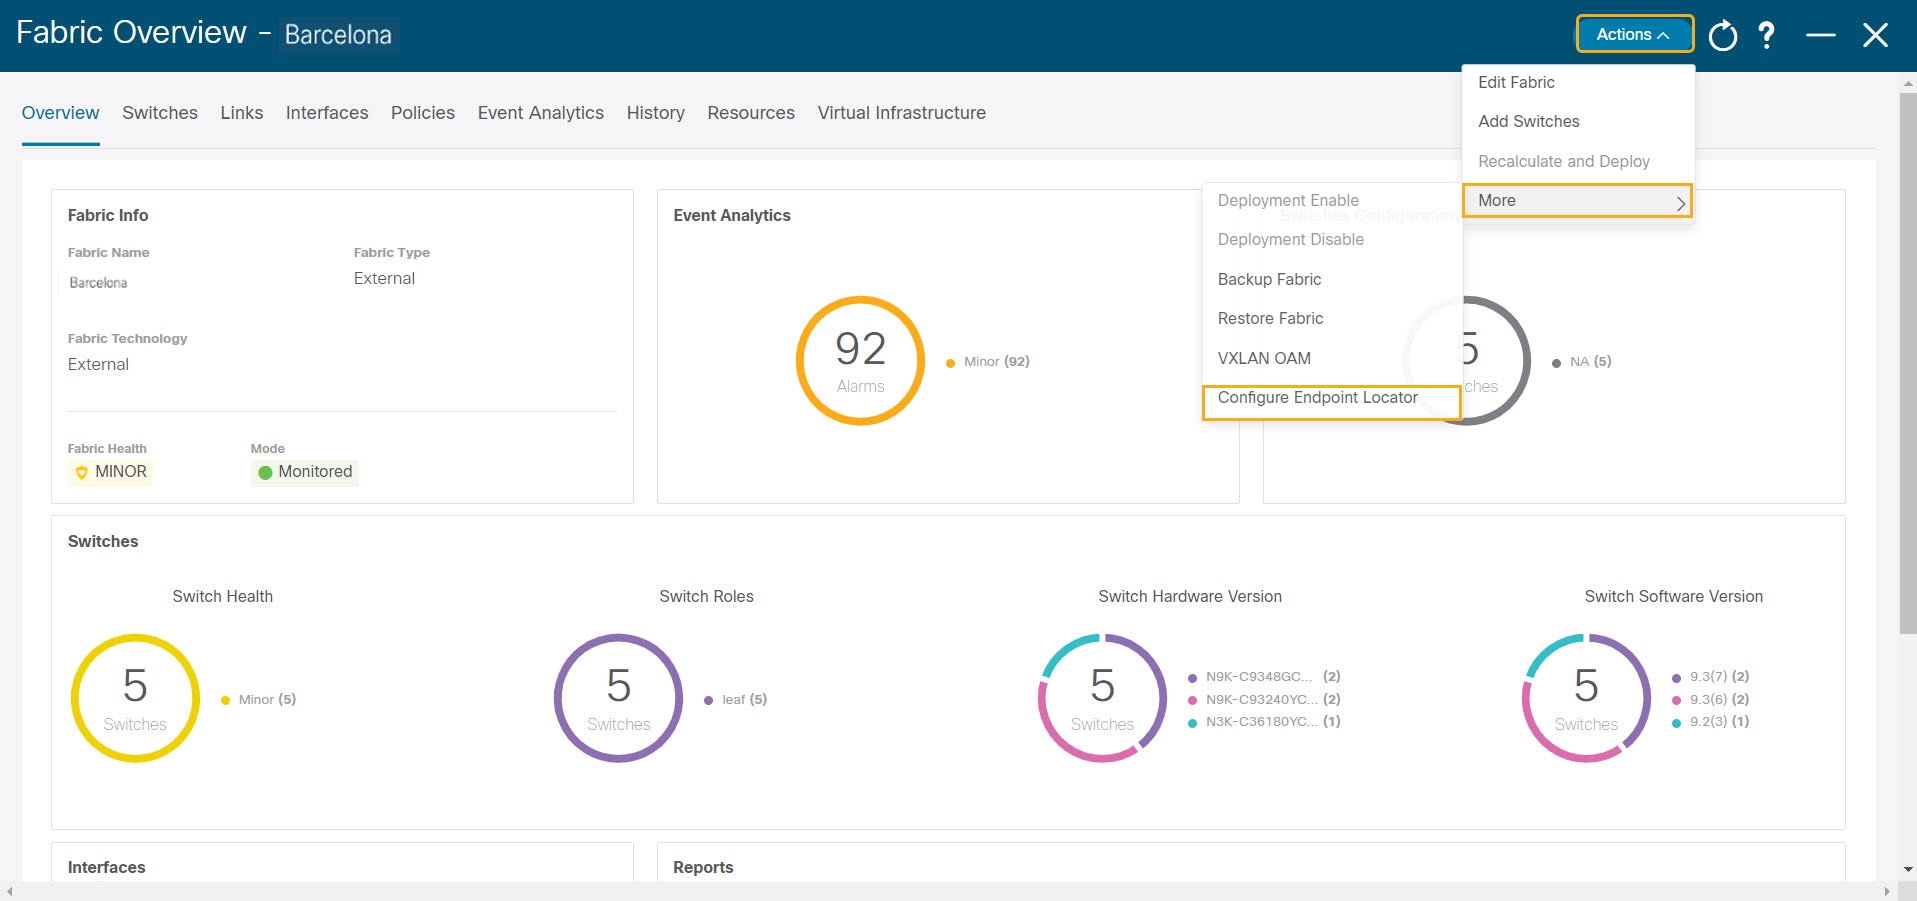Expand the More submenu arrow
The width and height of the screenshot is (1917, 901).
(1681, 202)
